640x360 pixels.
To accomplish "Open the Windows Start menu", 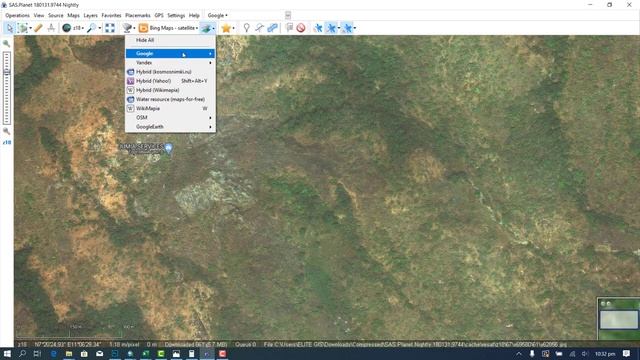I will pos(7,353).
